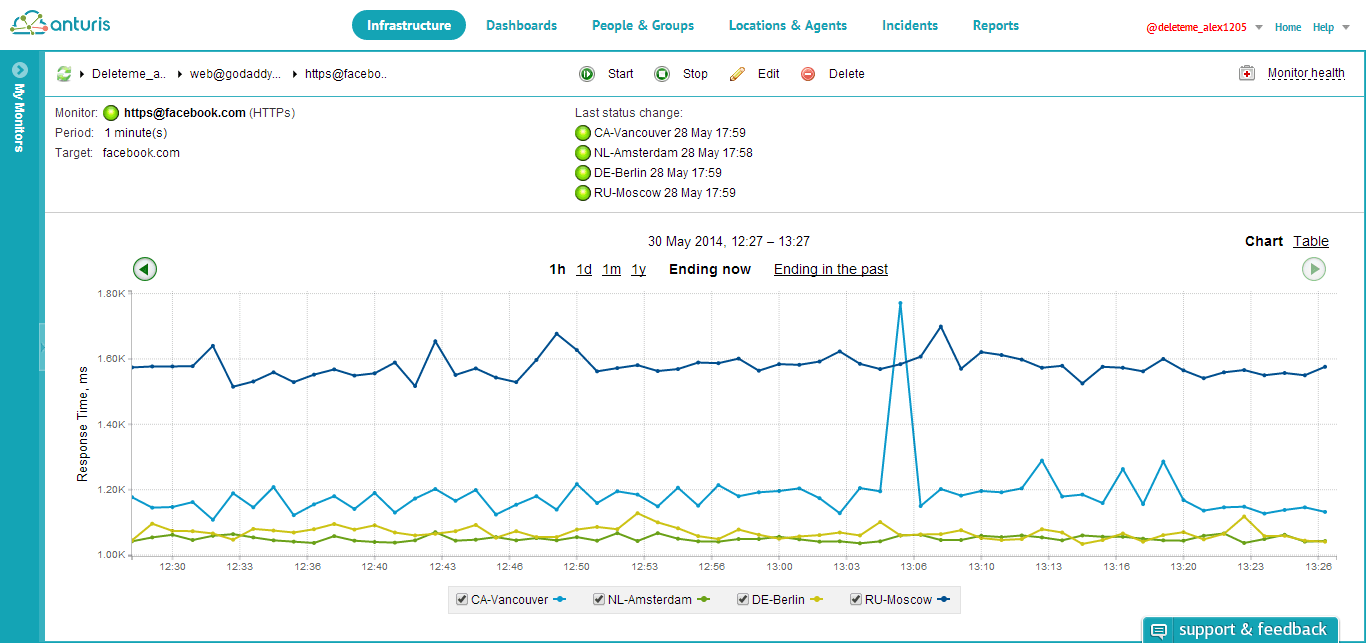Open the Dashboards tab
This screenshot has height=643, width=1366.
[521, 26]
